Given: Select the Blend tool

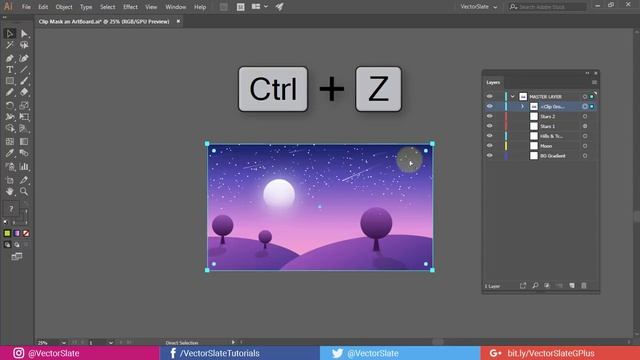Looking at the screenshot, I should coord(24,153).
